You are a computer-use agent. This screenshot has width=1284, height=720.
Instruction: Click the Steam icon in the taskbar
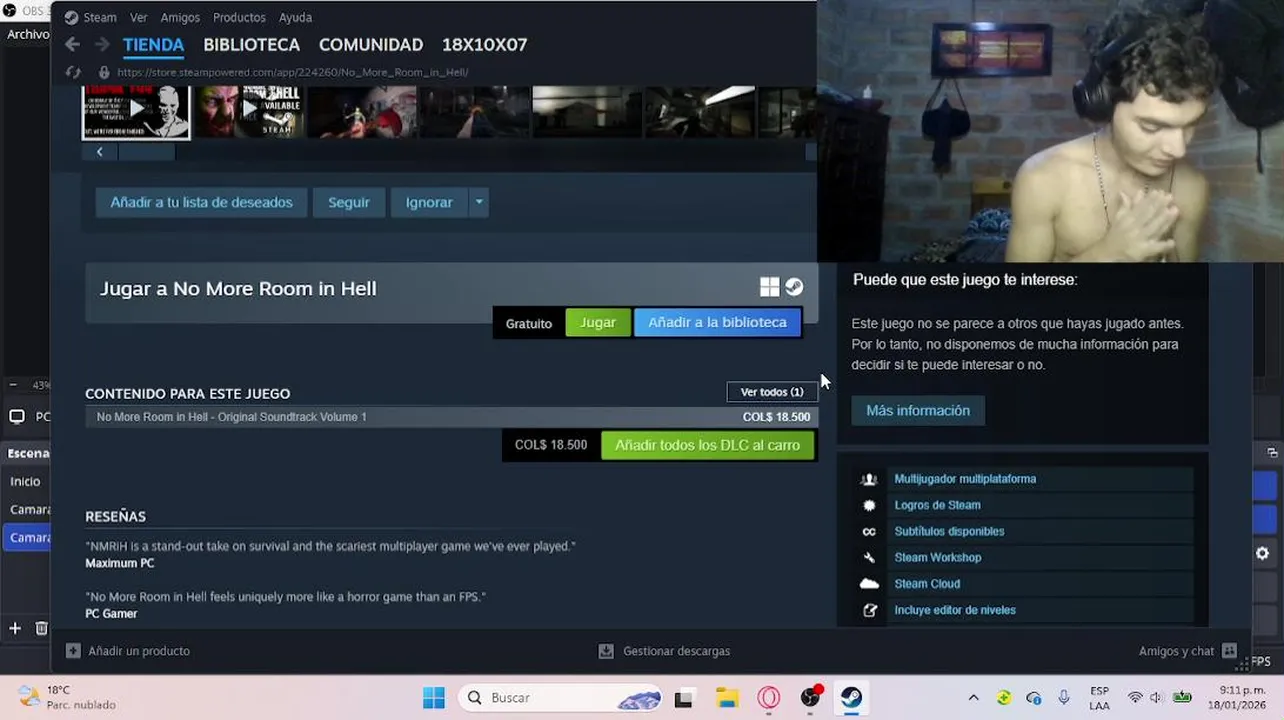click(852, 698)
